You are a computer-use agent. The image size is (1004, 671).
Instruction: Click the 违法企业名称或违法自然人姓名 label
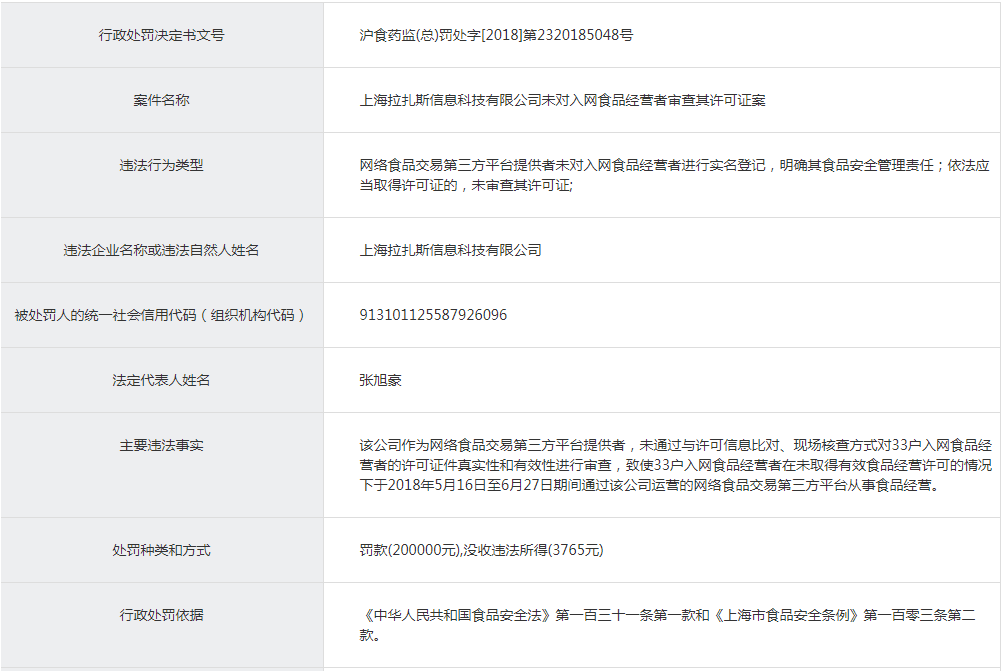click(x=161, y=250)
